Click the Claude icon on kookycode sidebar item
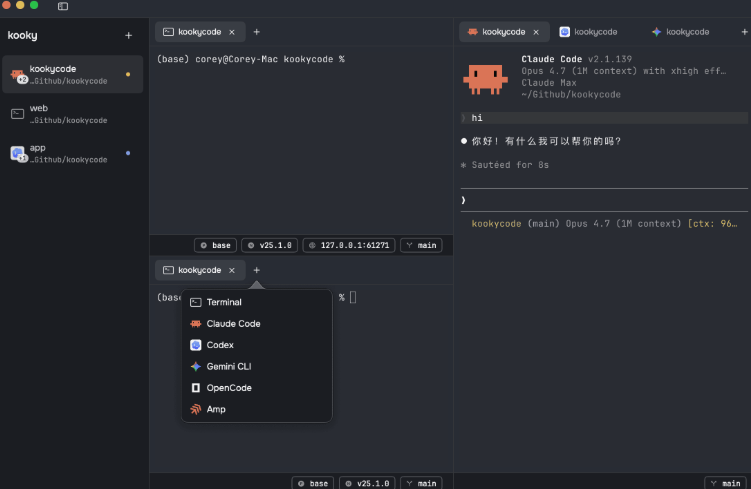Screen dimensions: 751x489 (18, 75)
